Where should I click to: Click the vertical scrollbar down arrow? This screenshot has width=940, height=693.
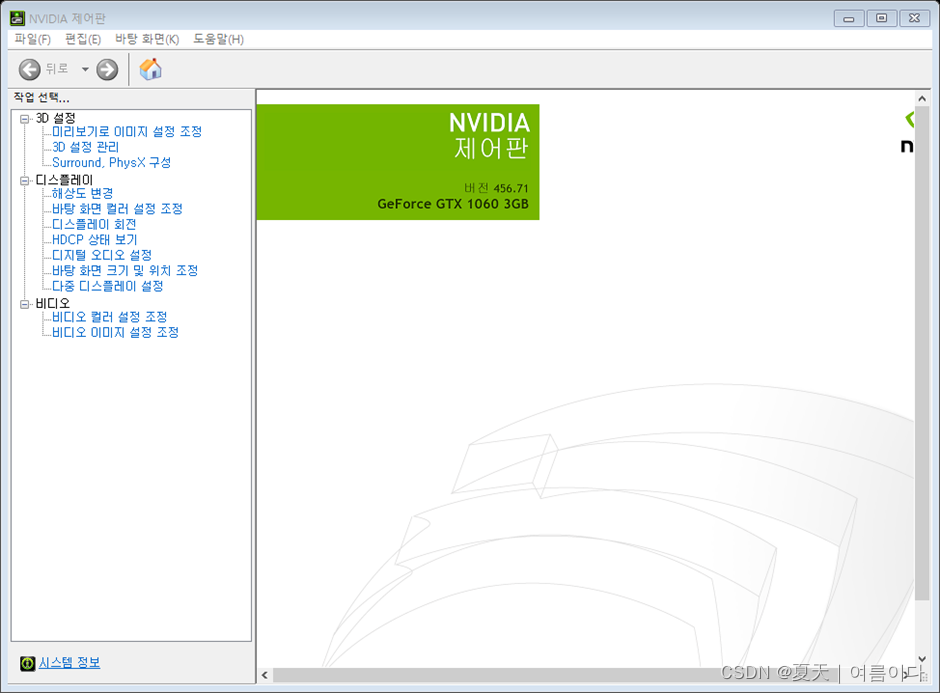[x=922, y=659]
